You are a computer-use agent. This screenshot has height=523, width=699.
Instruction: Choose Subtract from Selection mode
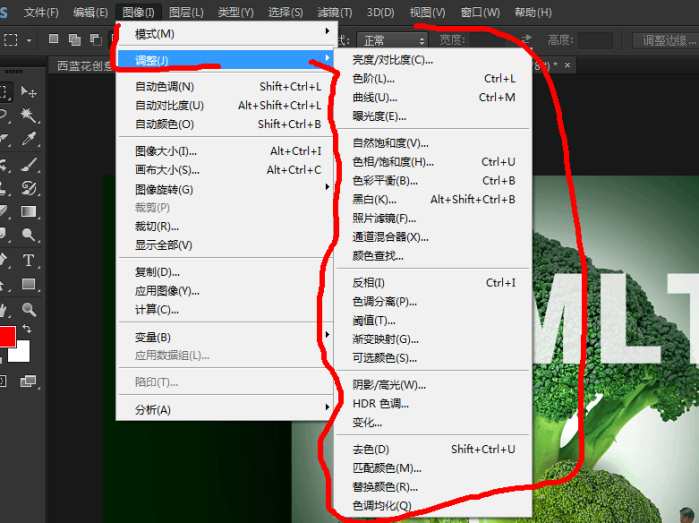(95, 40)
